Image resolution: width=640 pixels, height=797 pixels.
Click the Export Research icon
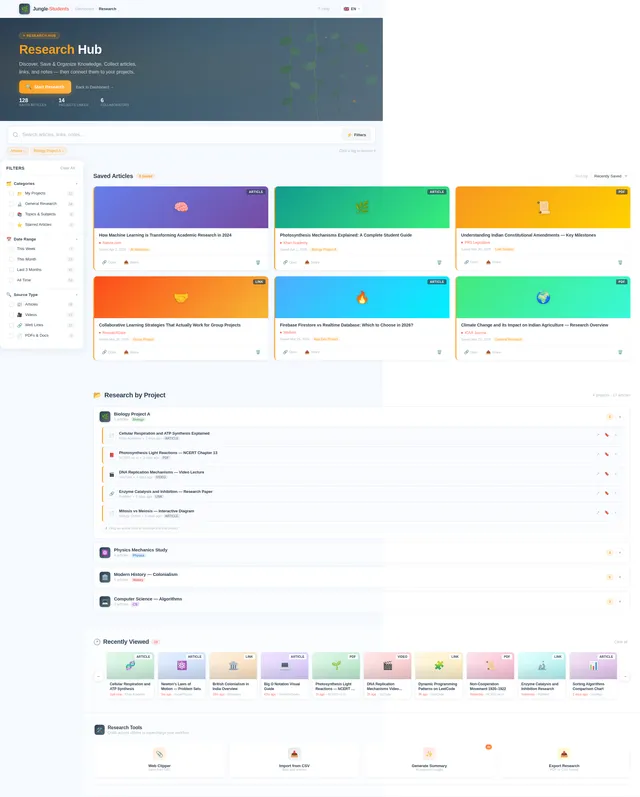(564, 754)
